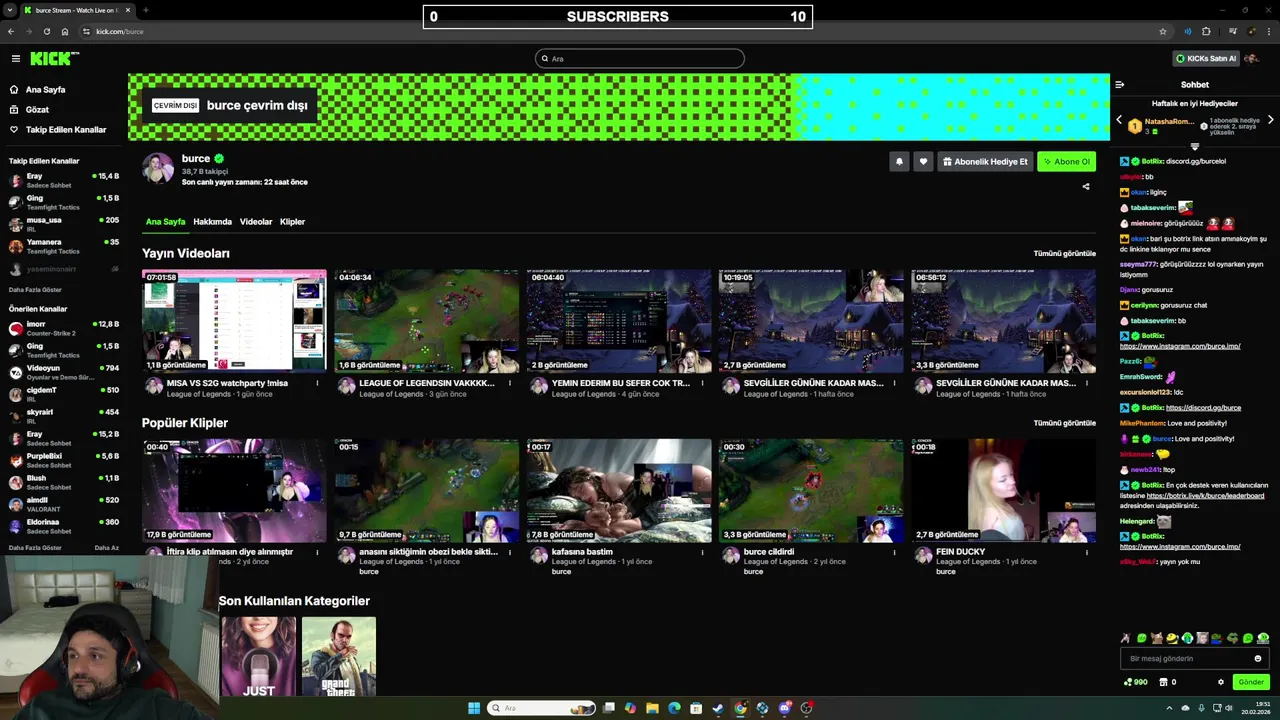Open the MISA VS S2G watchparty thumbnail
The width and height of the screenshot is (1280, 720).
pyautogui.click(x=234, y=320)
